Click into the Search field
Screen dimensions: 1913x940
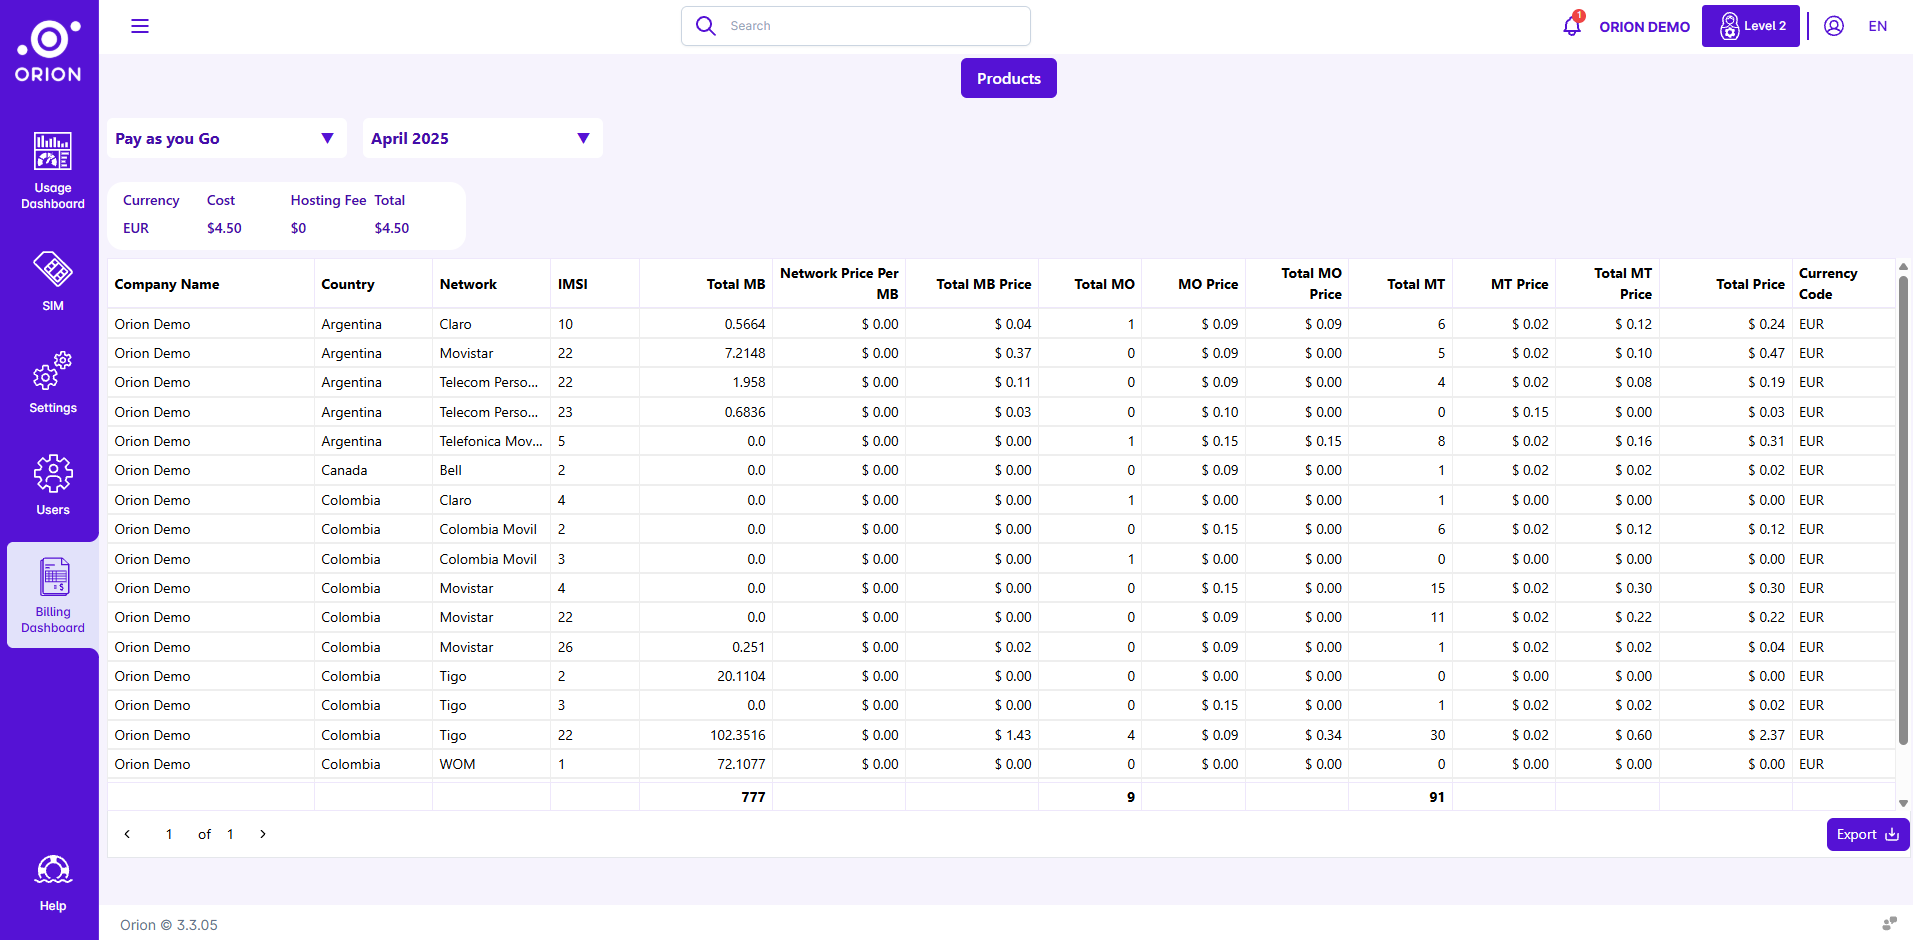[856, 26]
